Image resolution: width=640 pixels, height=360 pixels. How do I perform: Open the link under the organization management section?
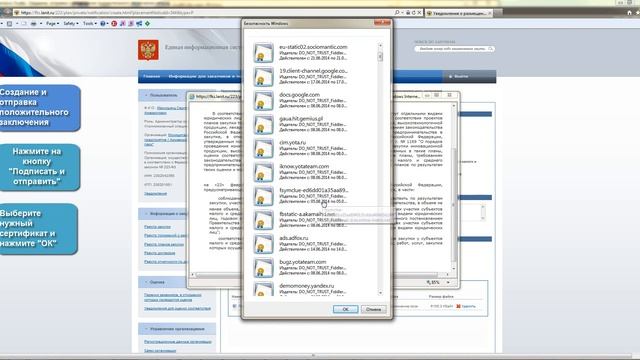(x=178, y=342)
